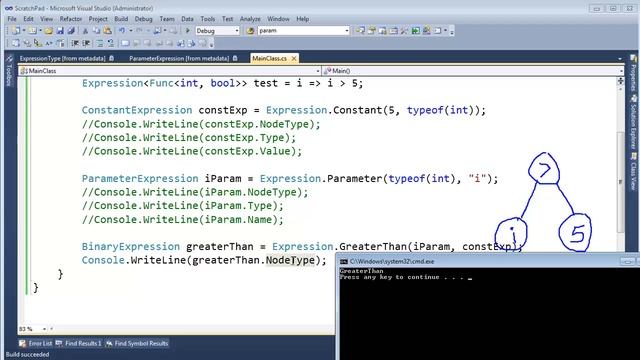Viewport: 640px width, 360px height.
Task: Start debugging with the green play icon
Action: tap(187, 31)
